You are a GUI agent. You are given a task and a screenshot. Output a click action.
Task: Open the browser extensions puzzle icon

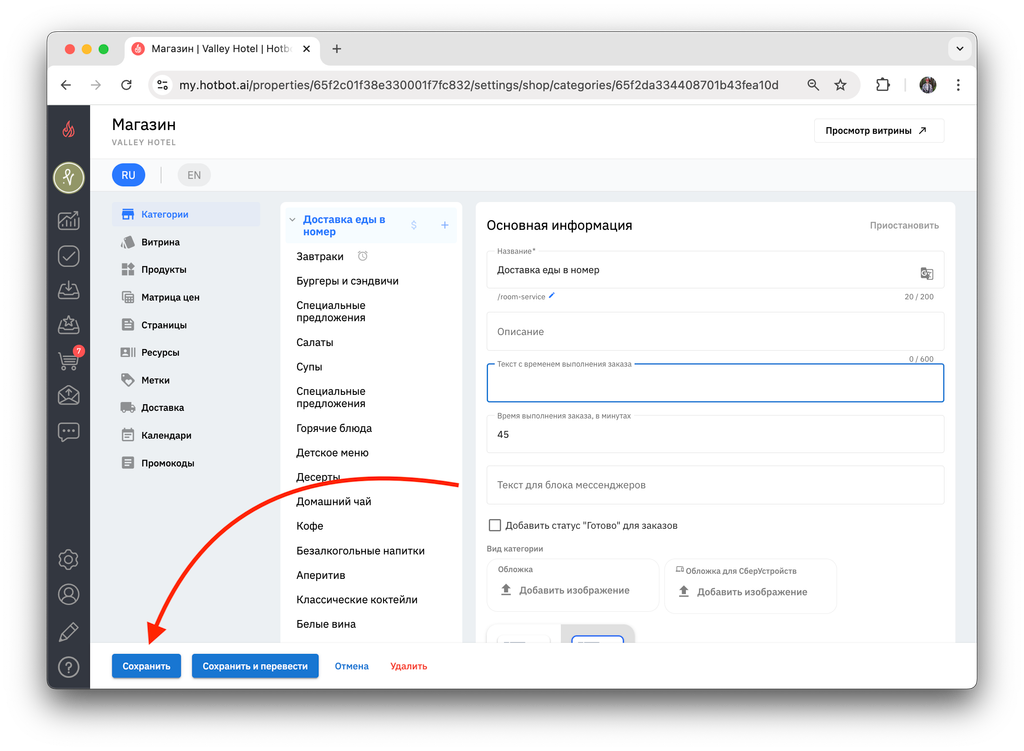click(883, 85)
